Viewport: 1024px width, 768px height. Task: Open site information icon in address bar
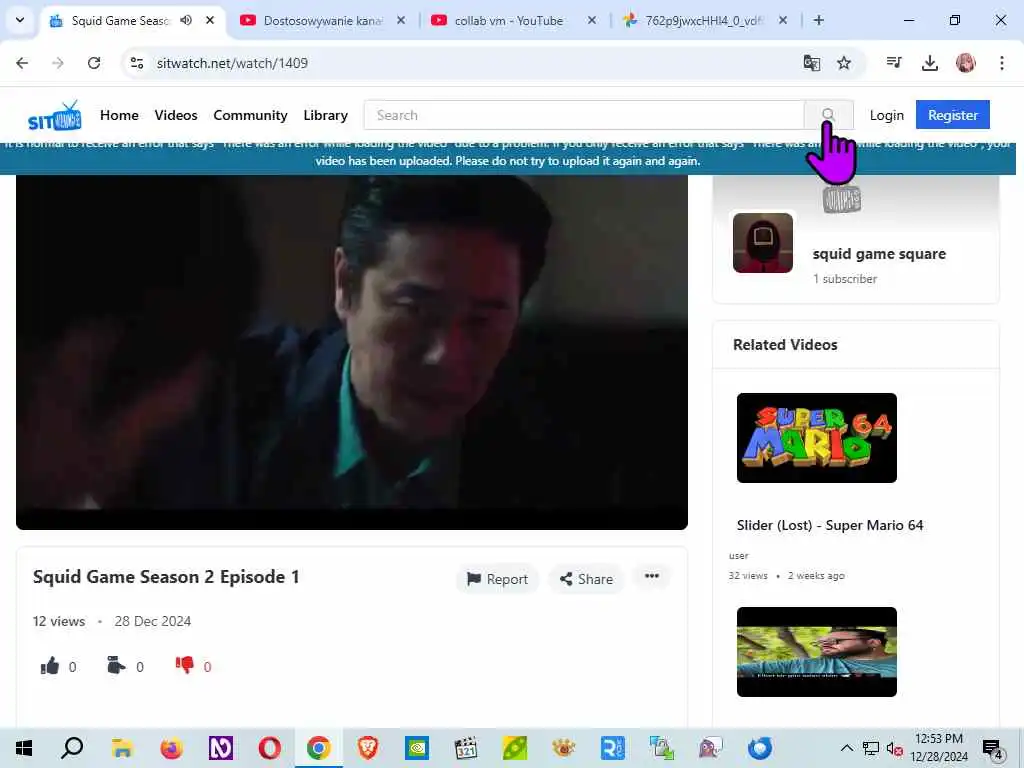point(136,63)
